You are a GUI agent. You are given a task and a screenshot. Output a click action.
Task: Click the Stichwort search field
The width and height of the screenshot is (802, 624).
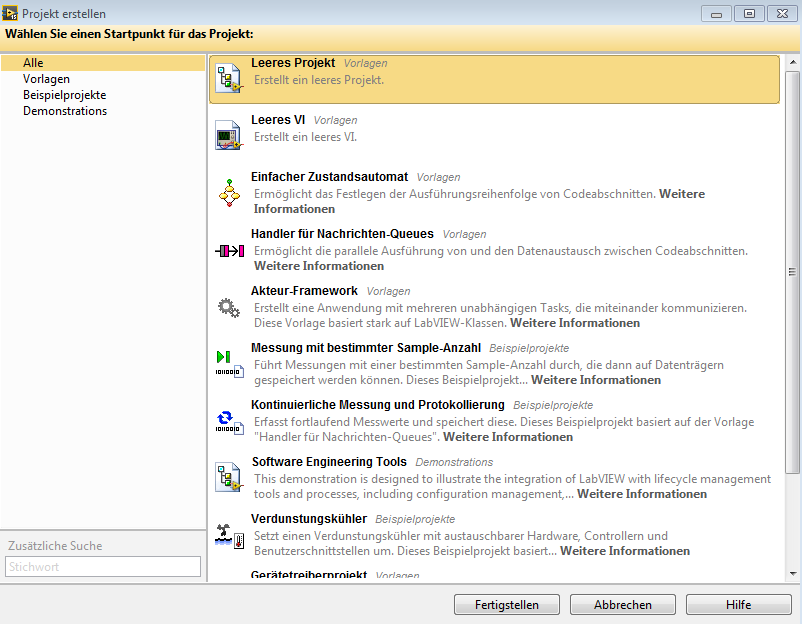pyautogui.click(x=103, y=567)
